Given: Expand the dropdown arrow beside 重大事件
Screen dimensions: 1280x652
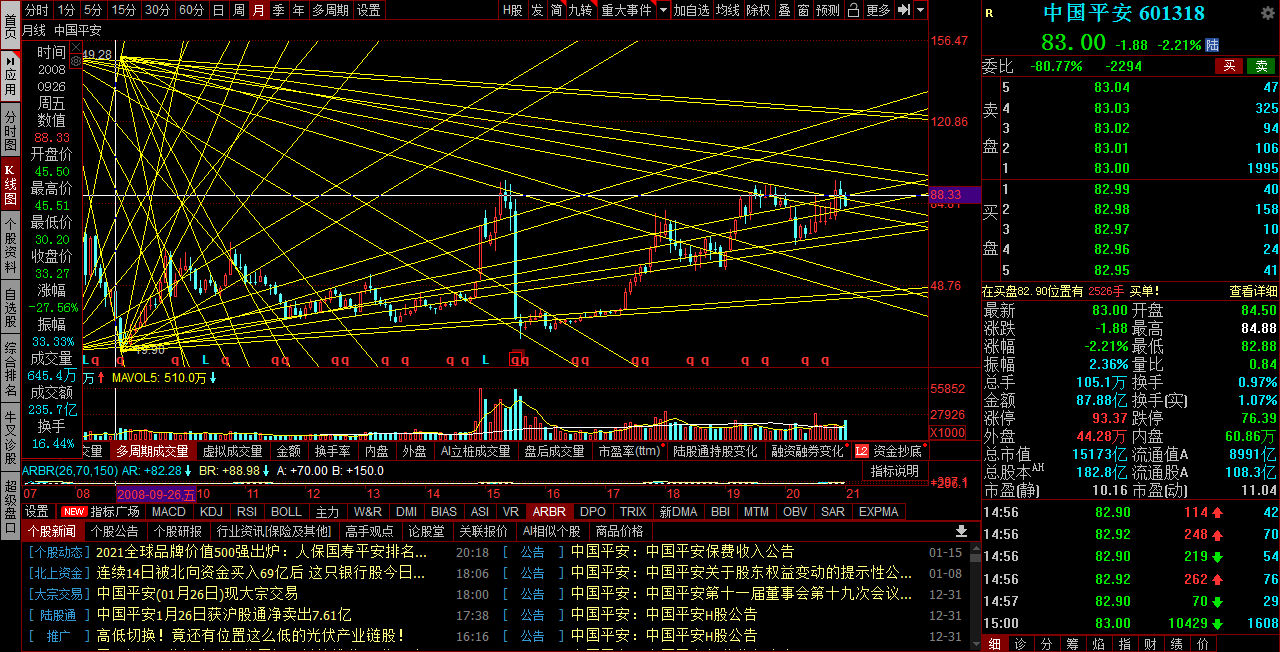Looking at the screenshot, I should point(662,10).
